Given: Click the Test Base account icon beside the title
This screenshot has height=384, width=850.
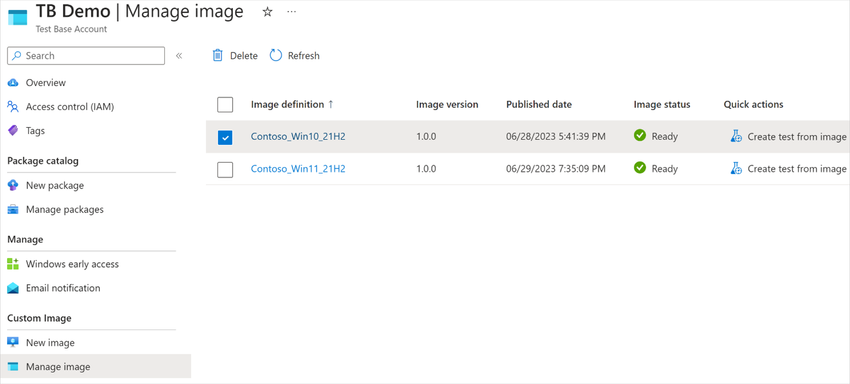Looking at the screenshot, I should tap(17, 17).
